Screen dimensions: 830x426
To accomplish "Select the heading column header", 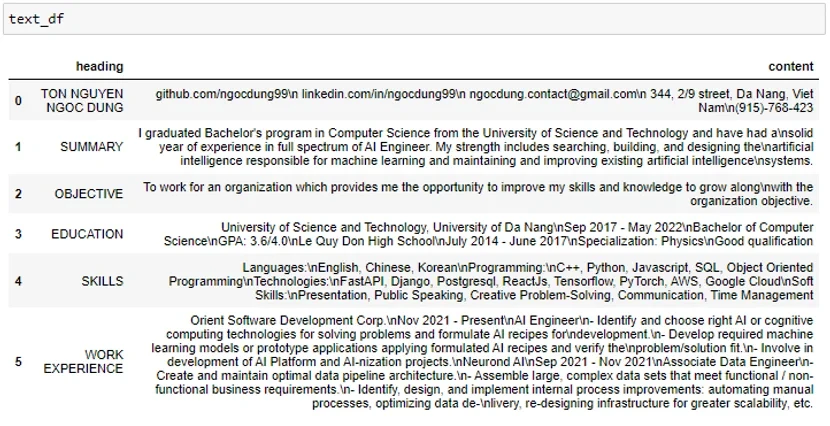I will pos(100,66).
